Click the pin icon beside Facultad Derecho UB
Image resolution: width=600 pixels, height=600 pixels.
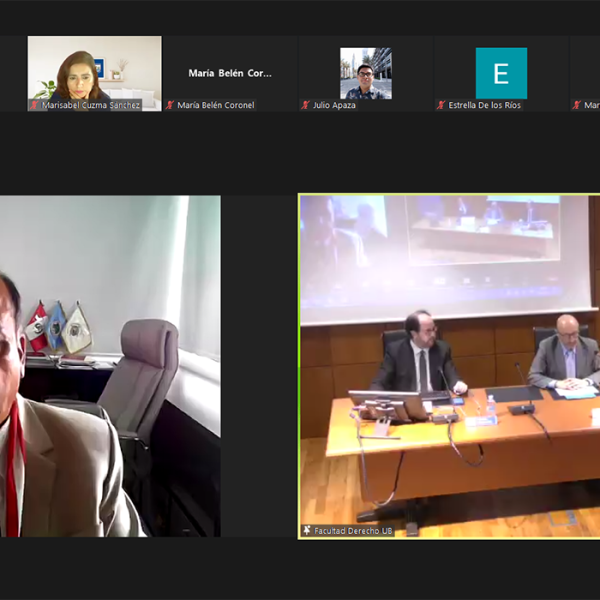[307, 530]
